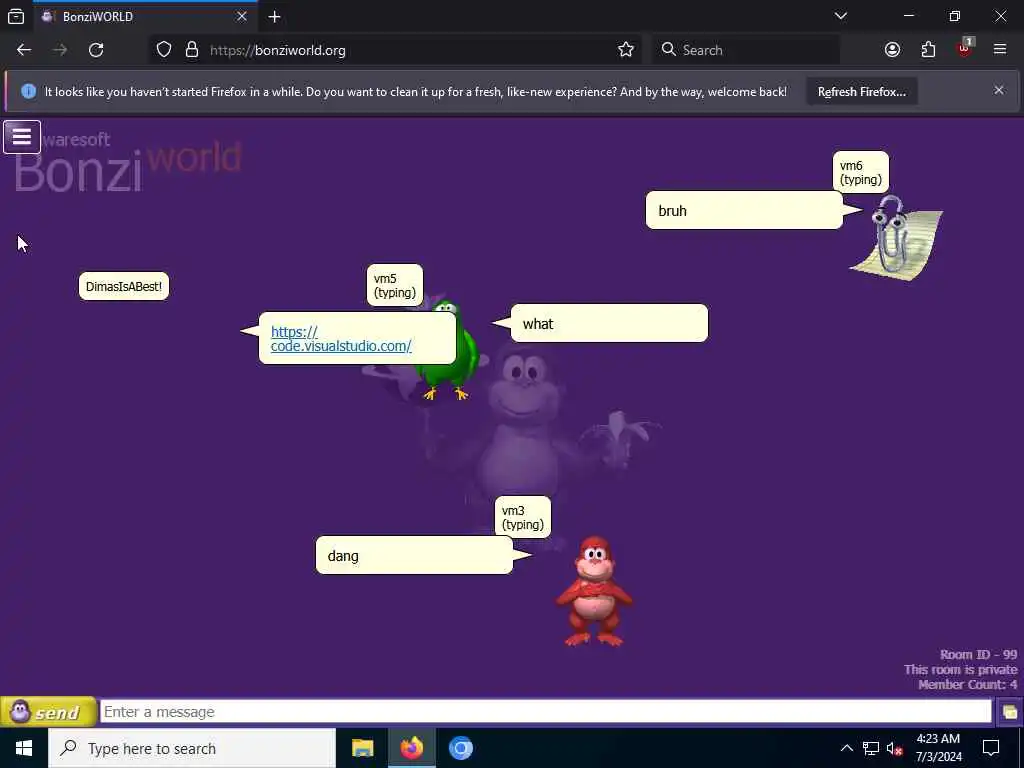Click the 'what' speech bubble
This screenshot has width=1024, height=768.
pos(609,323)
